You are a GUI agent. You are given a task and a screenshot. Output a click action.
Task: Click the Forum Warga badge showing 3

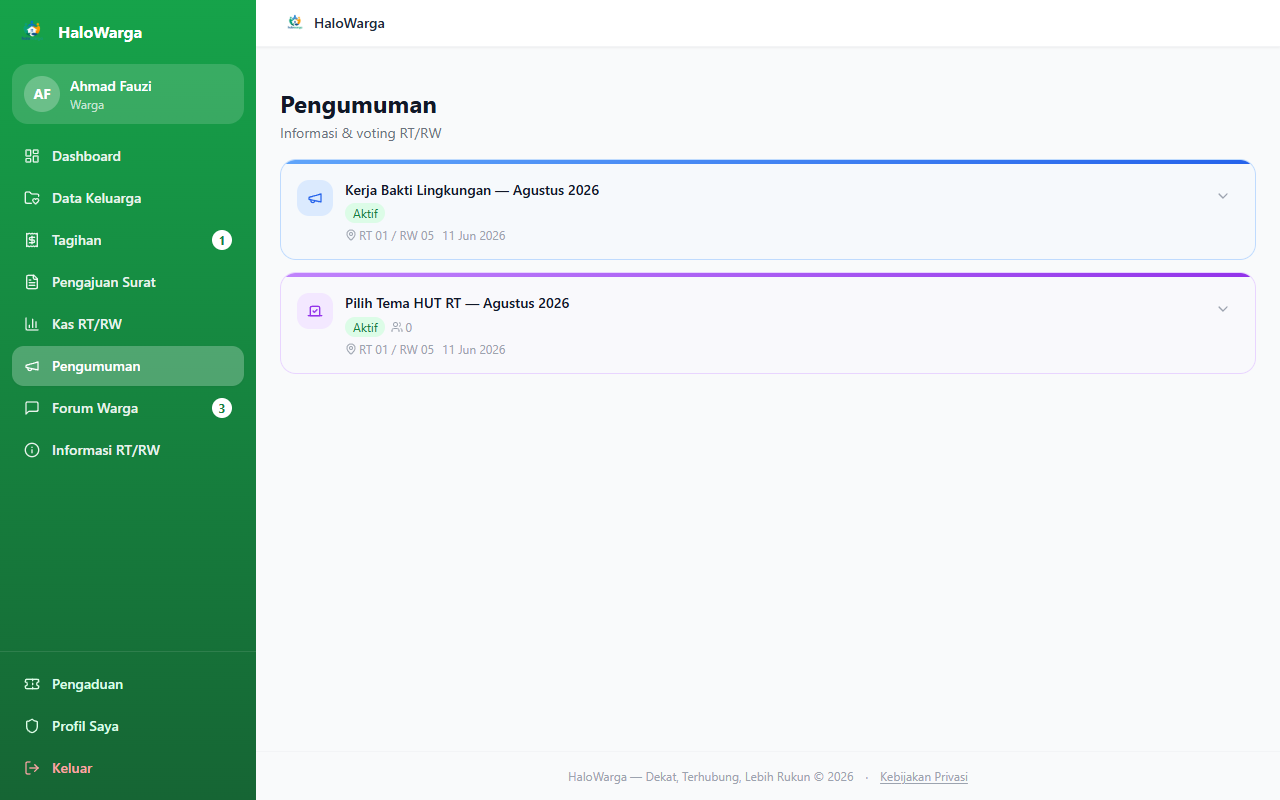point(222,408)
